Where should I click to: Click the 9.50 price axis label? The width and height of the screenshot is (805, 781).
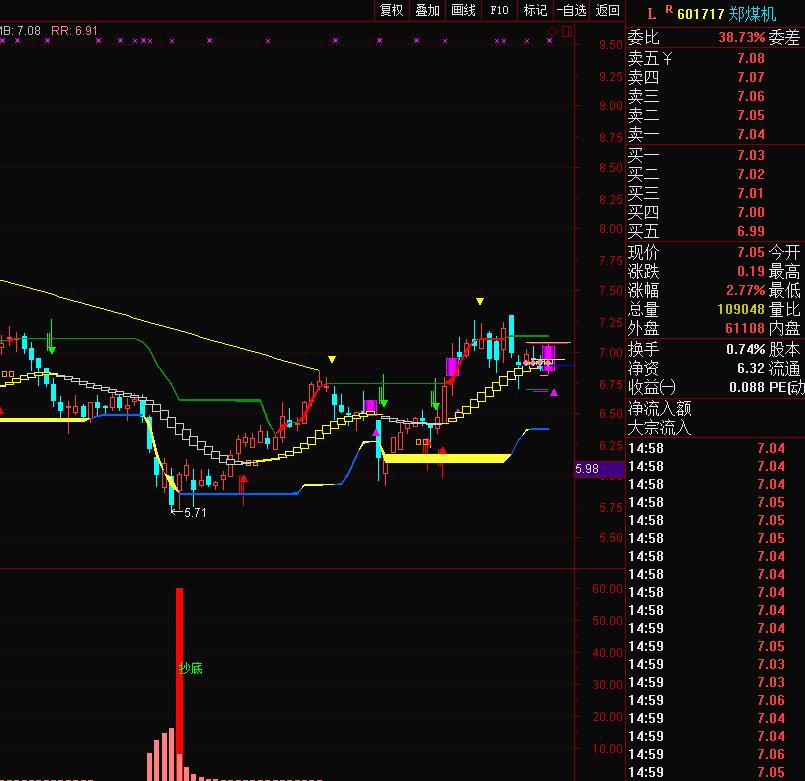point(610,45)
